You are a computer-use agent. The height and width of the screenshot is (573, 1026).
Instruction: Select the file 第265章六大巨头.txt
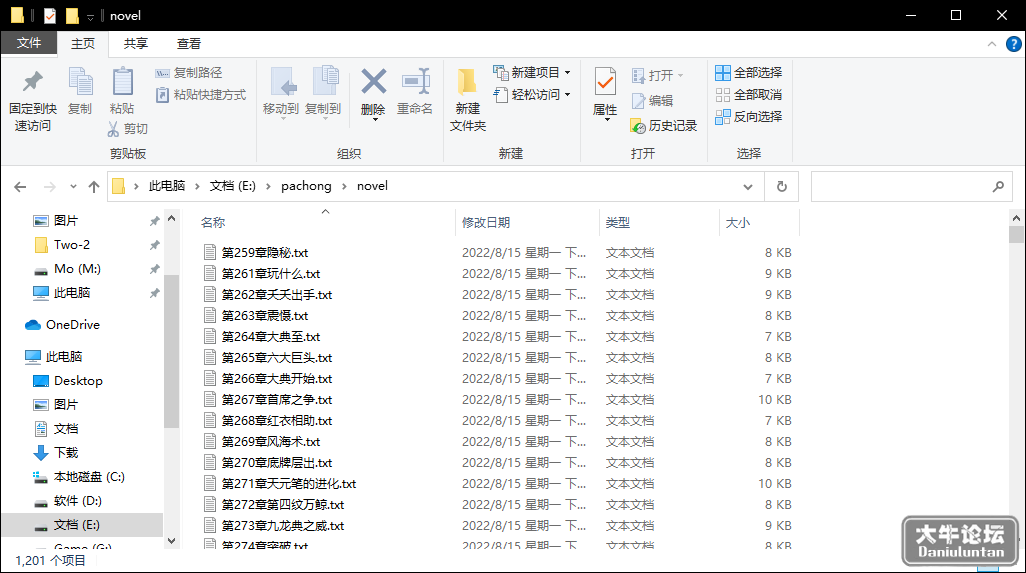coord(277,358)
